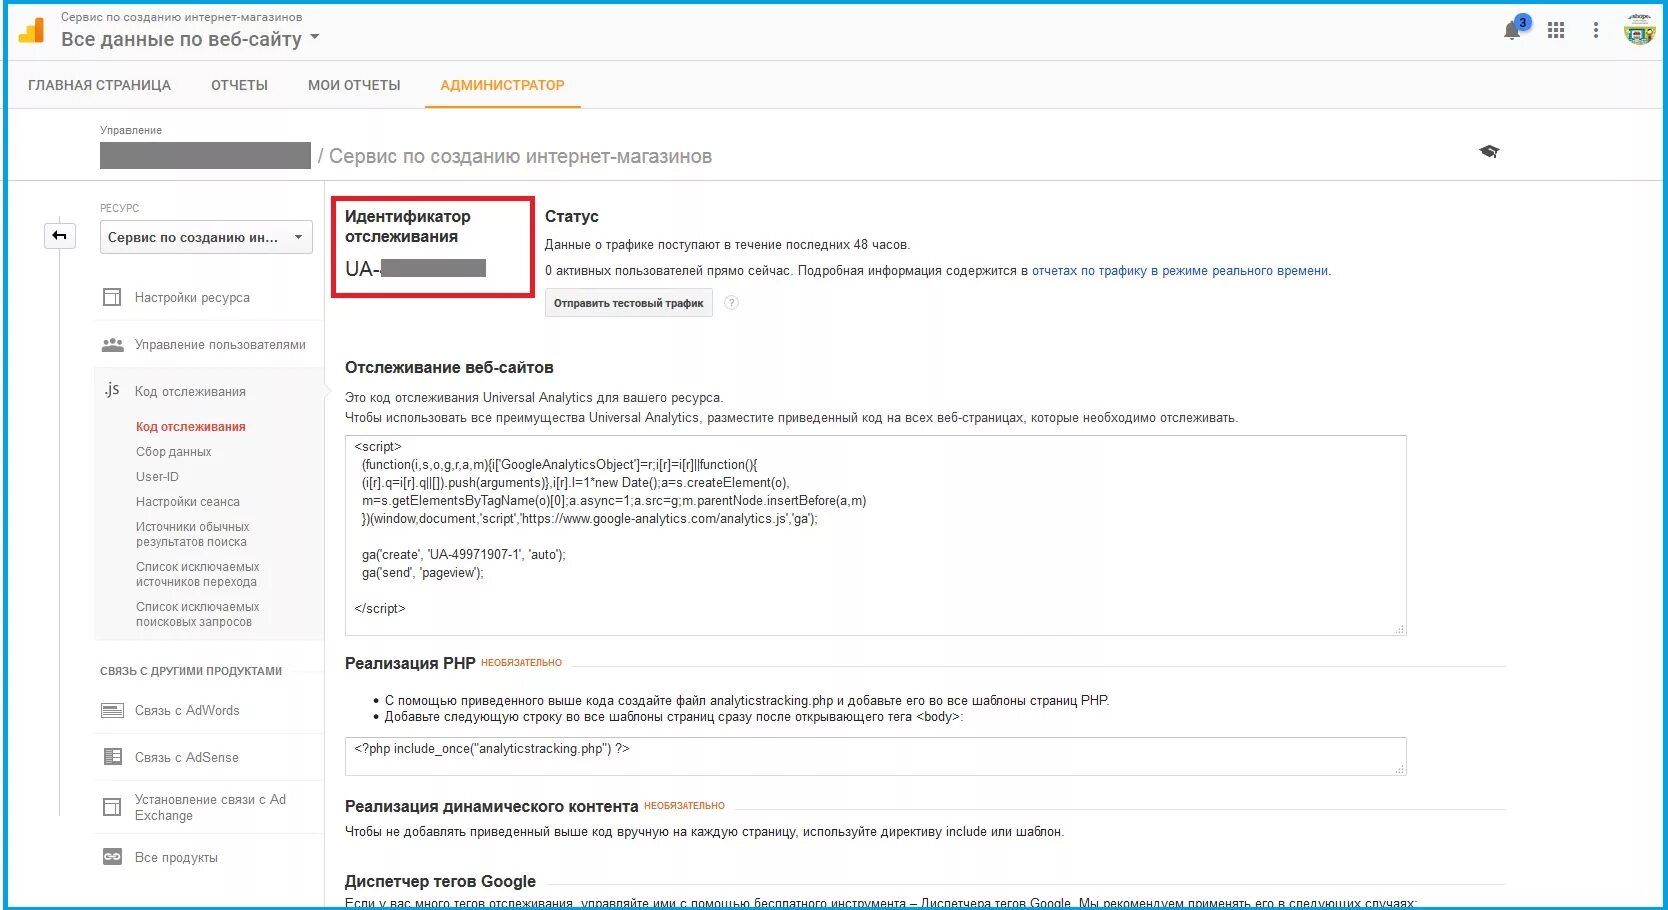Switch to ОТЧЕТЫ tab
Screen dimensions: 1668x910
[x=239, y=85]
